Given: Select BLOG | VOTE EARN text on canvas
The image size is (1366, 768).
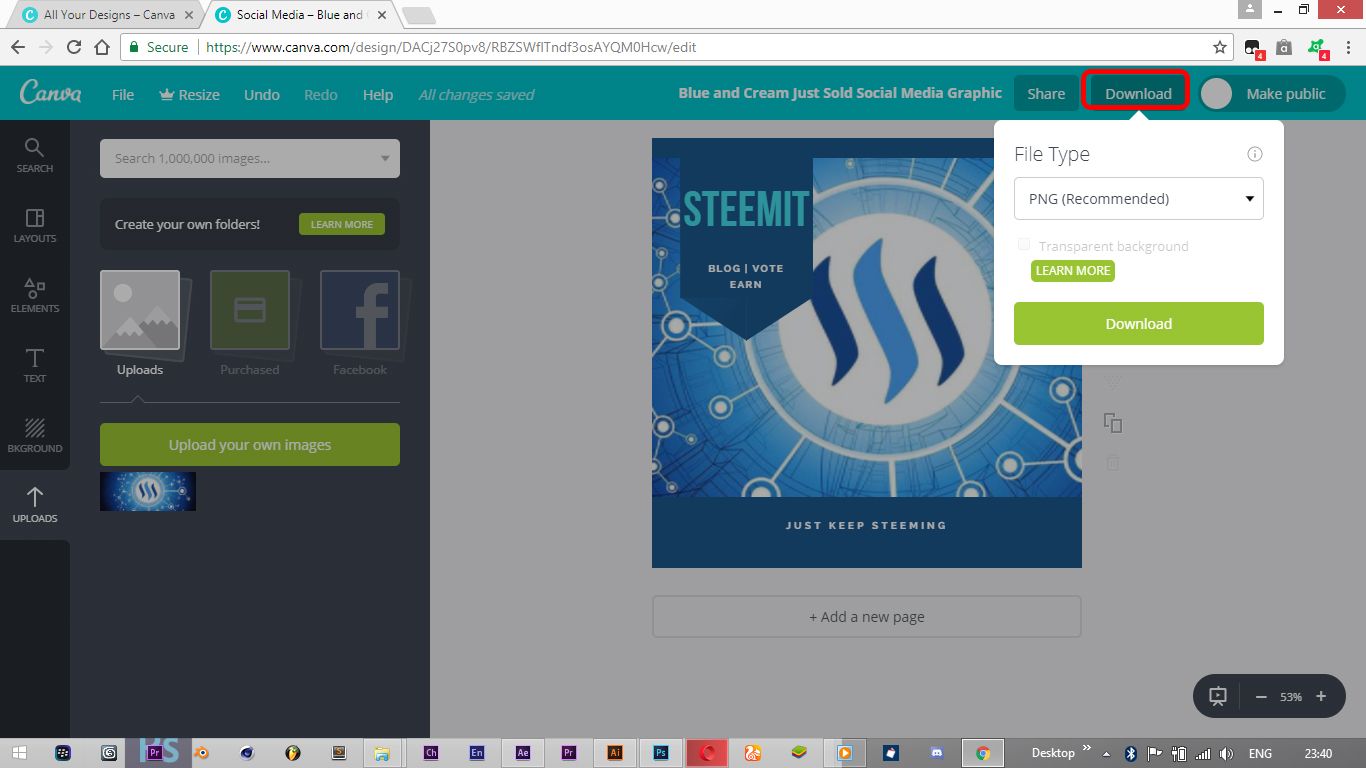Looking at the screenshot, I should (746, 276).
